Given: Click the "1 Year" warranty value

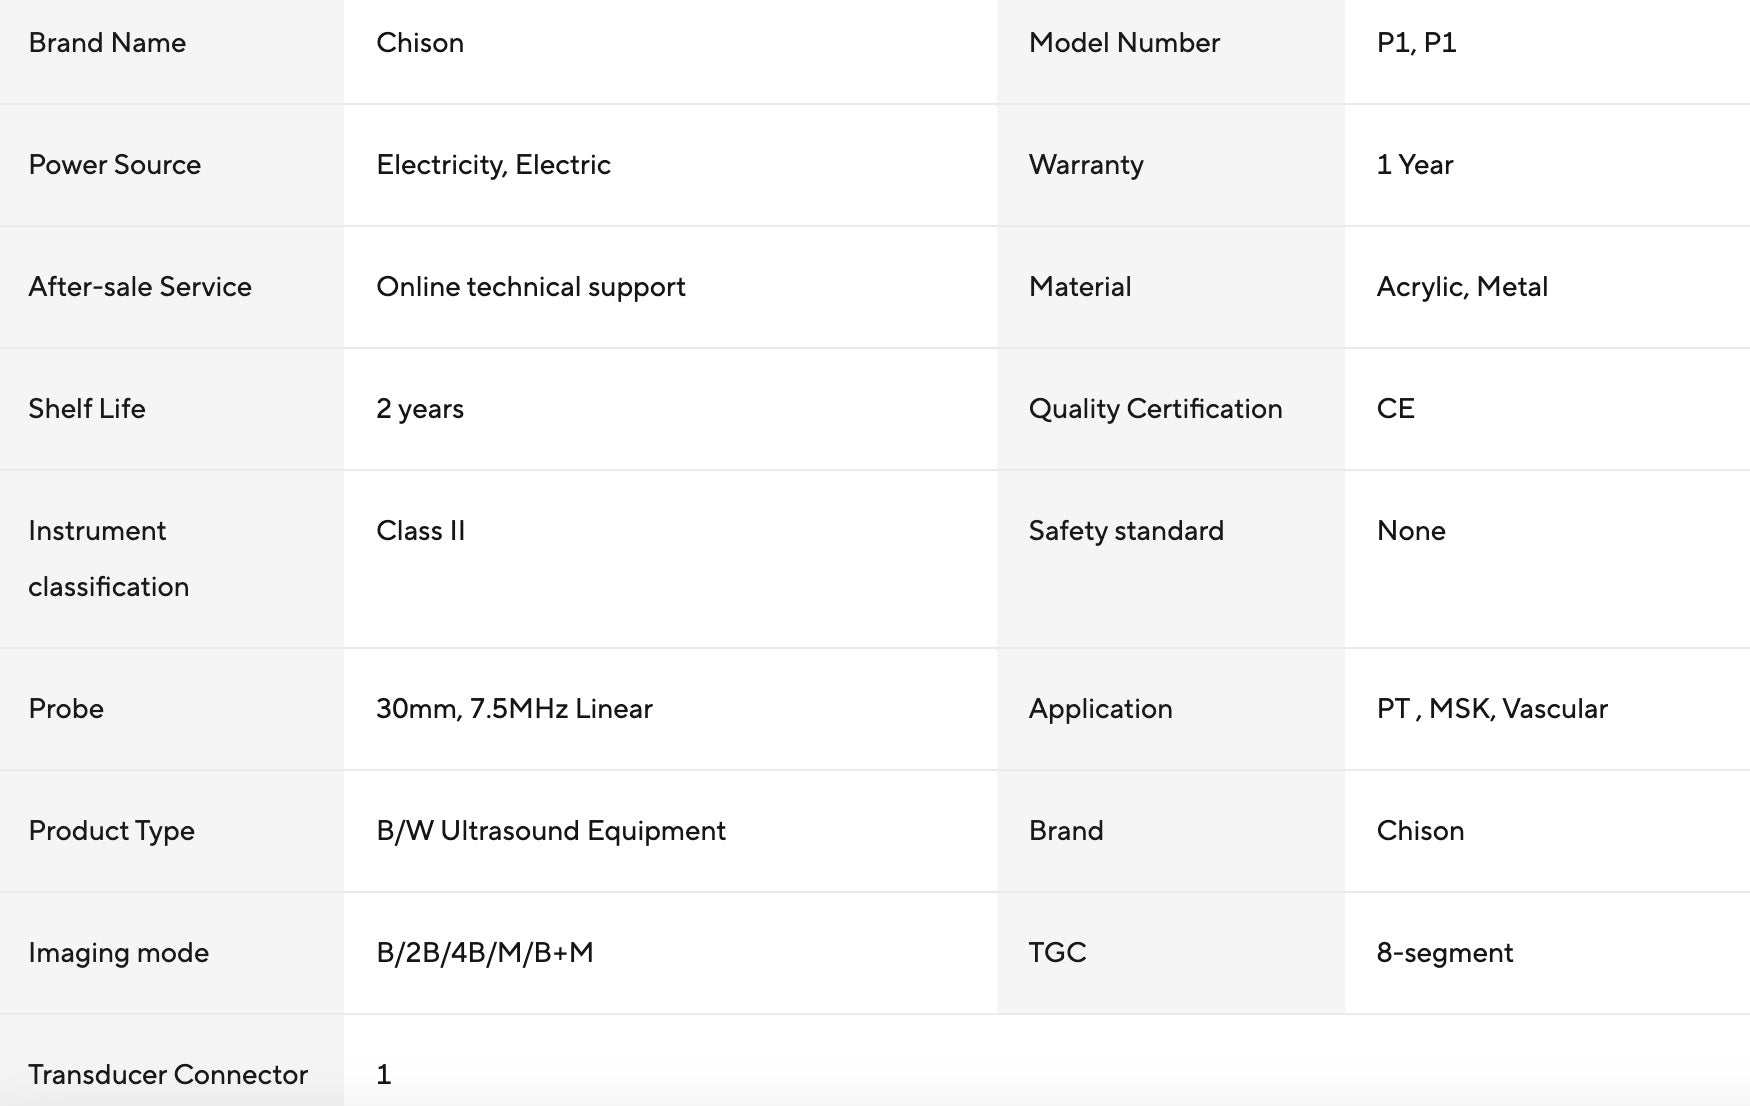Looking at the screenshot, I should coord(1414,165).
